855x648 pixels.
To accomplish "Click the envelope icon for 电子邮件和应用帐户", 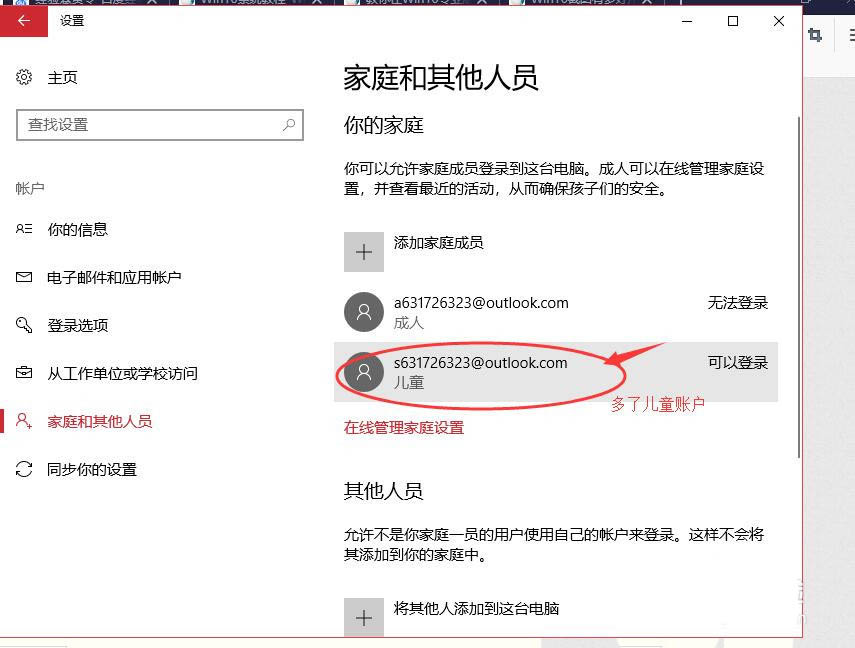I will (25, 277).
